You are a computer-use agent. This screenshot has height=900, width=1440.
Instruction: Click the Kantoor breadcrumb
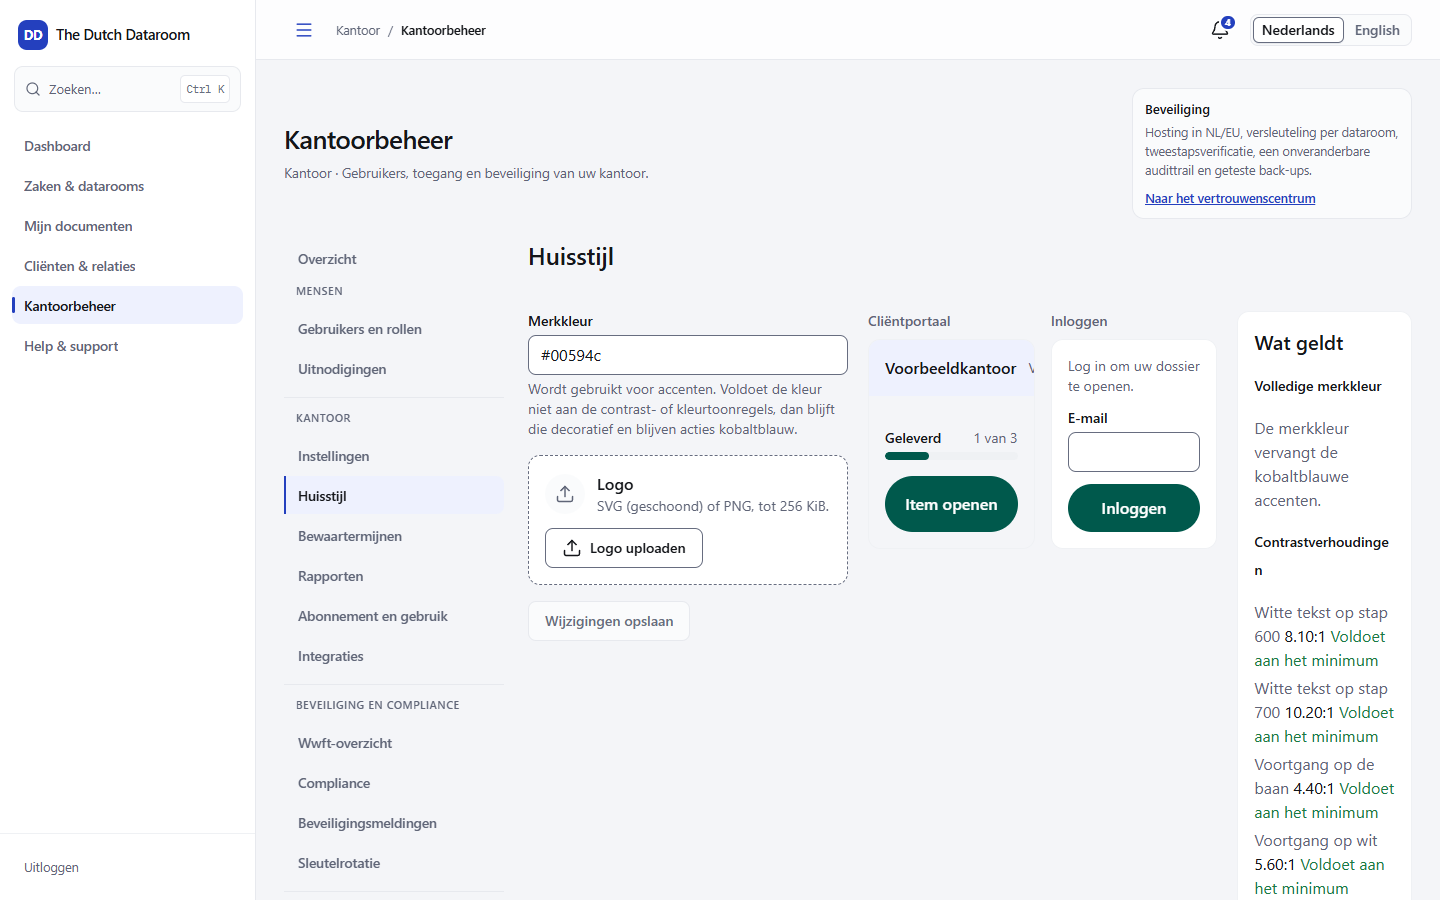coord(358,30)
